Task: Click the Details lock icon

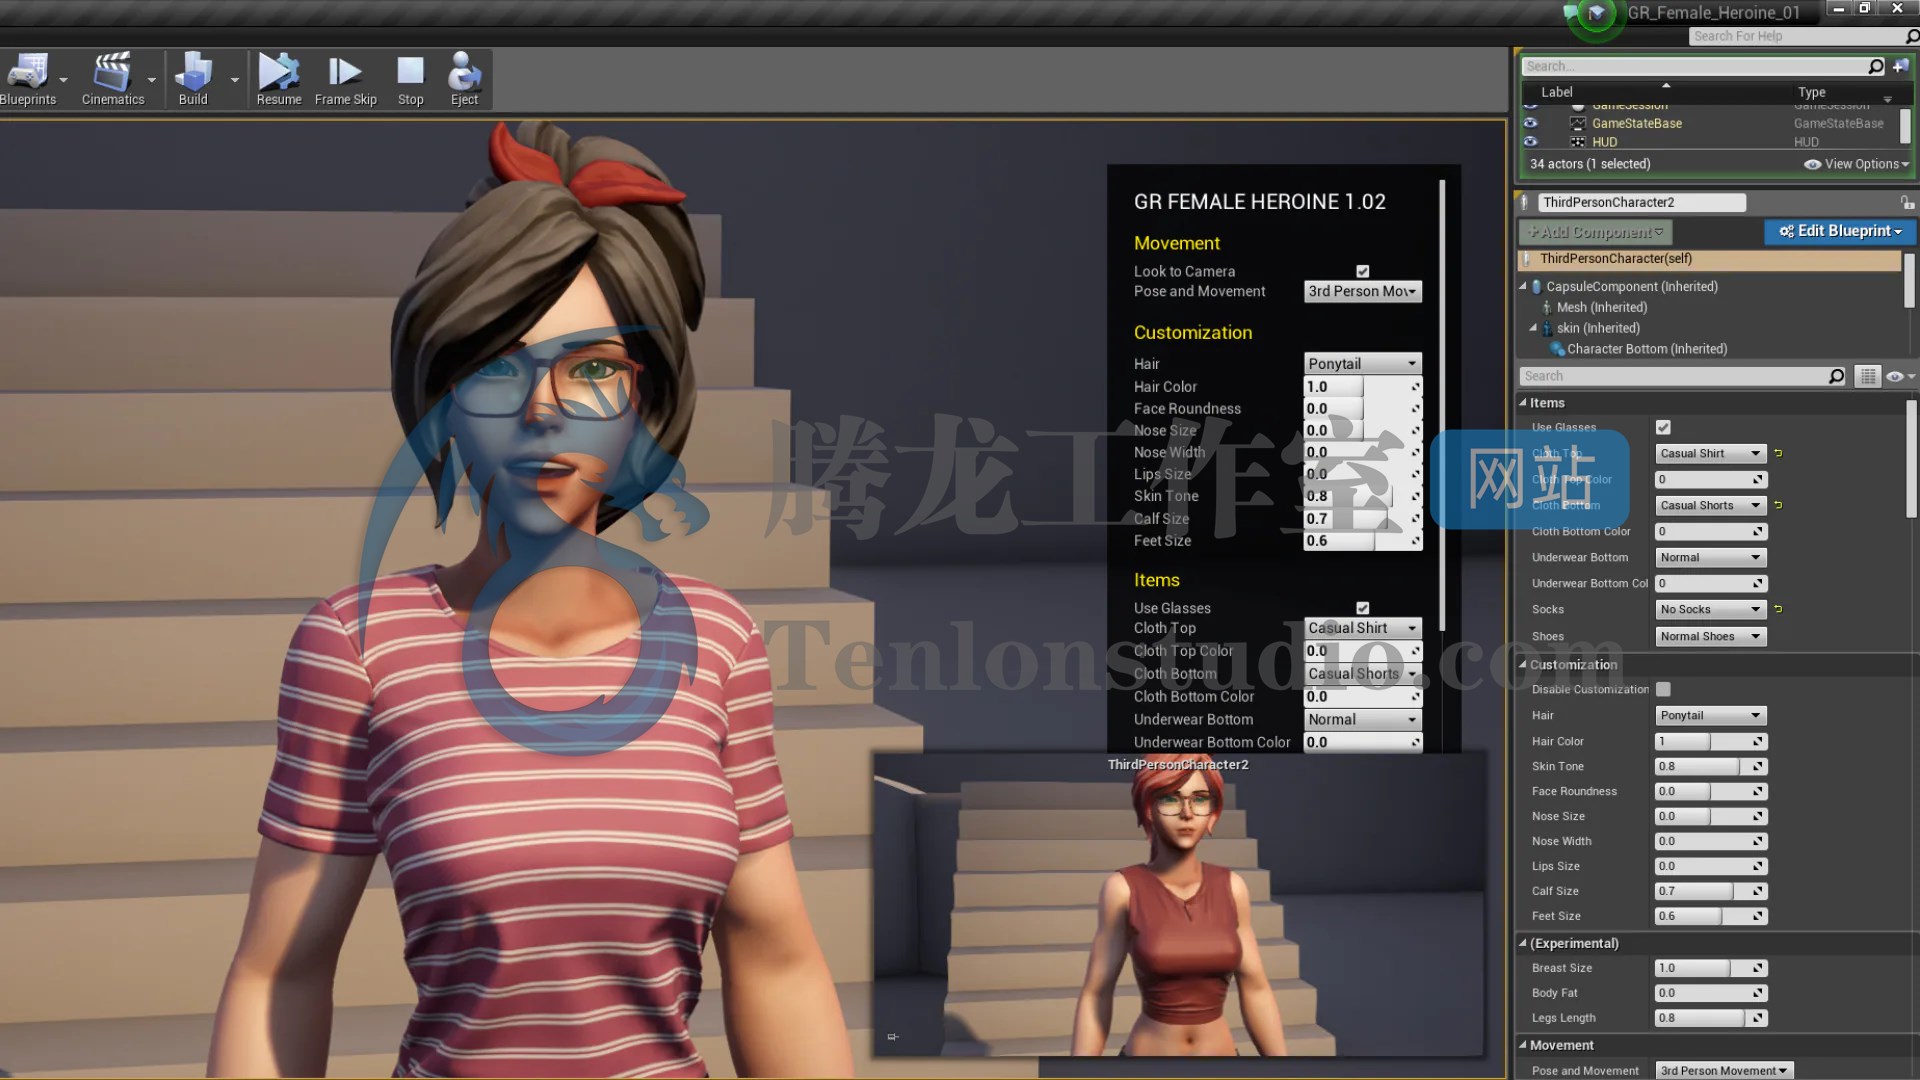Action: click(1907, 202)
